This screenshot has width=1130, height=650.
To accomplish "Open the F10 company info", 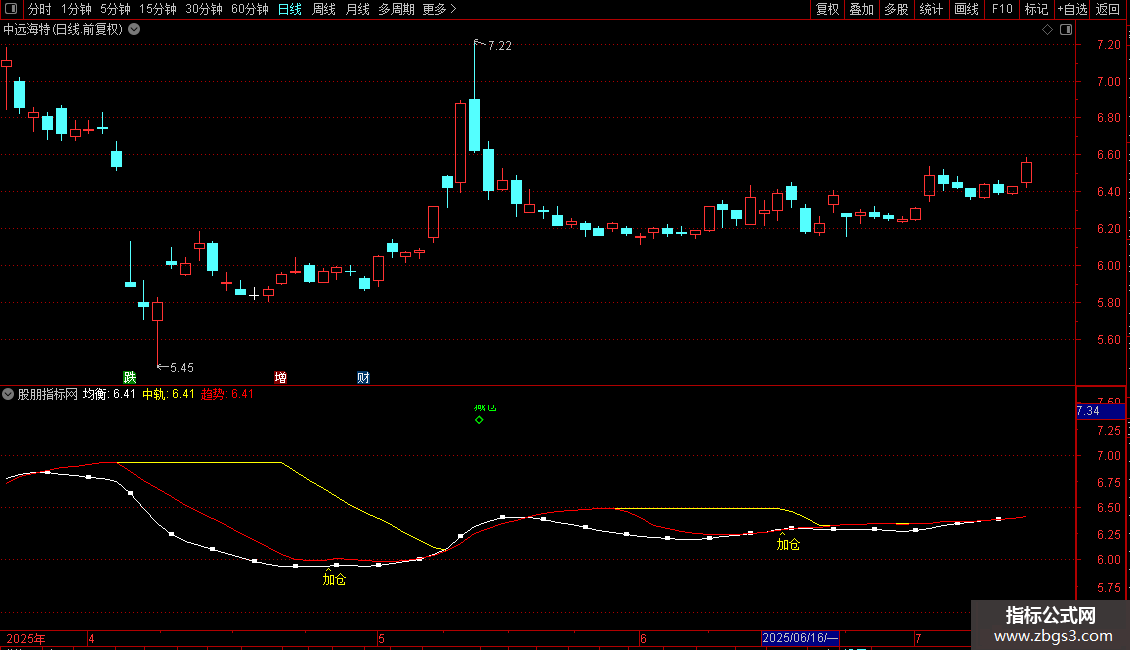I will click(1002, 9).
